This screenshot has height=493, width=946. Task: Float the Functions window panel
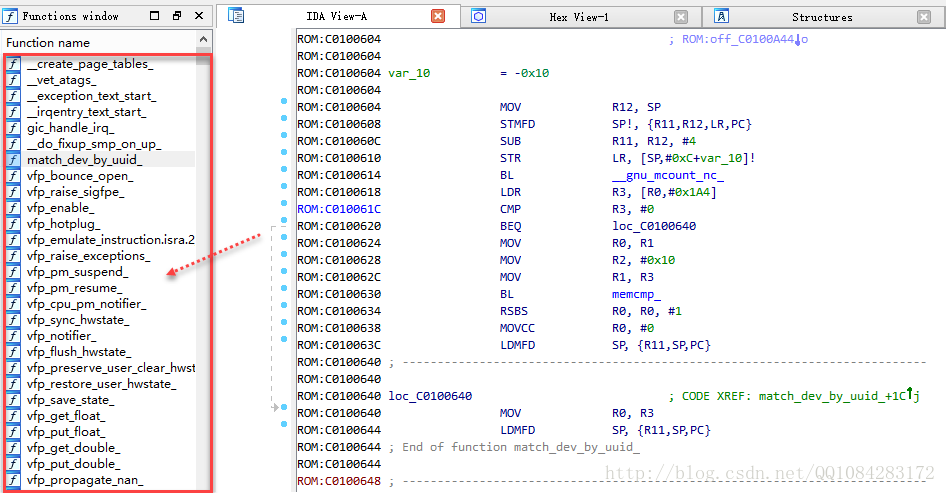[x=177, y=16]
